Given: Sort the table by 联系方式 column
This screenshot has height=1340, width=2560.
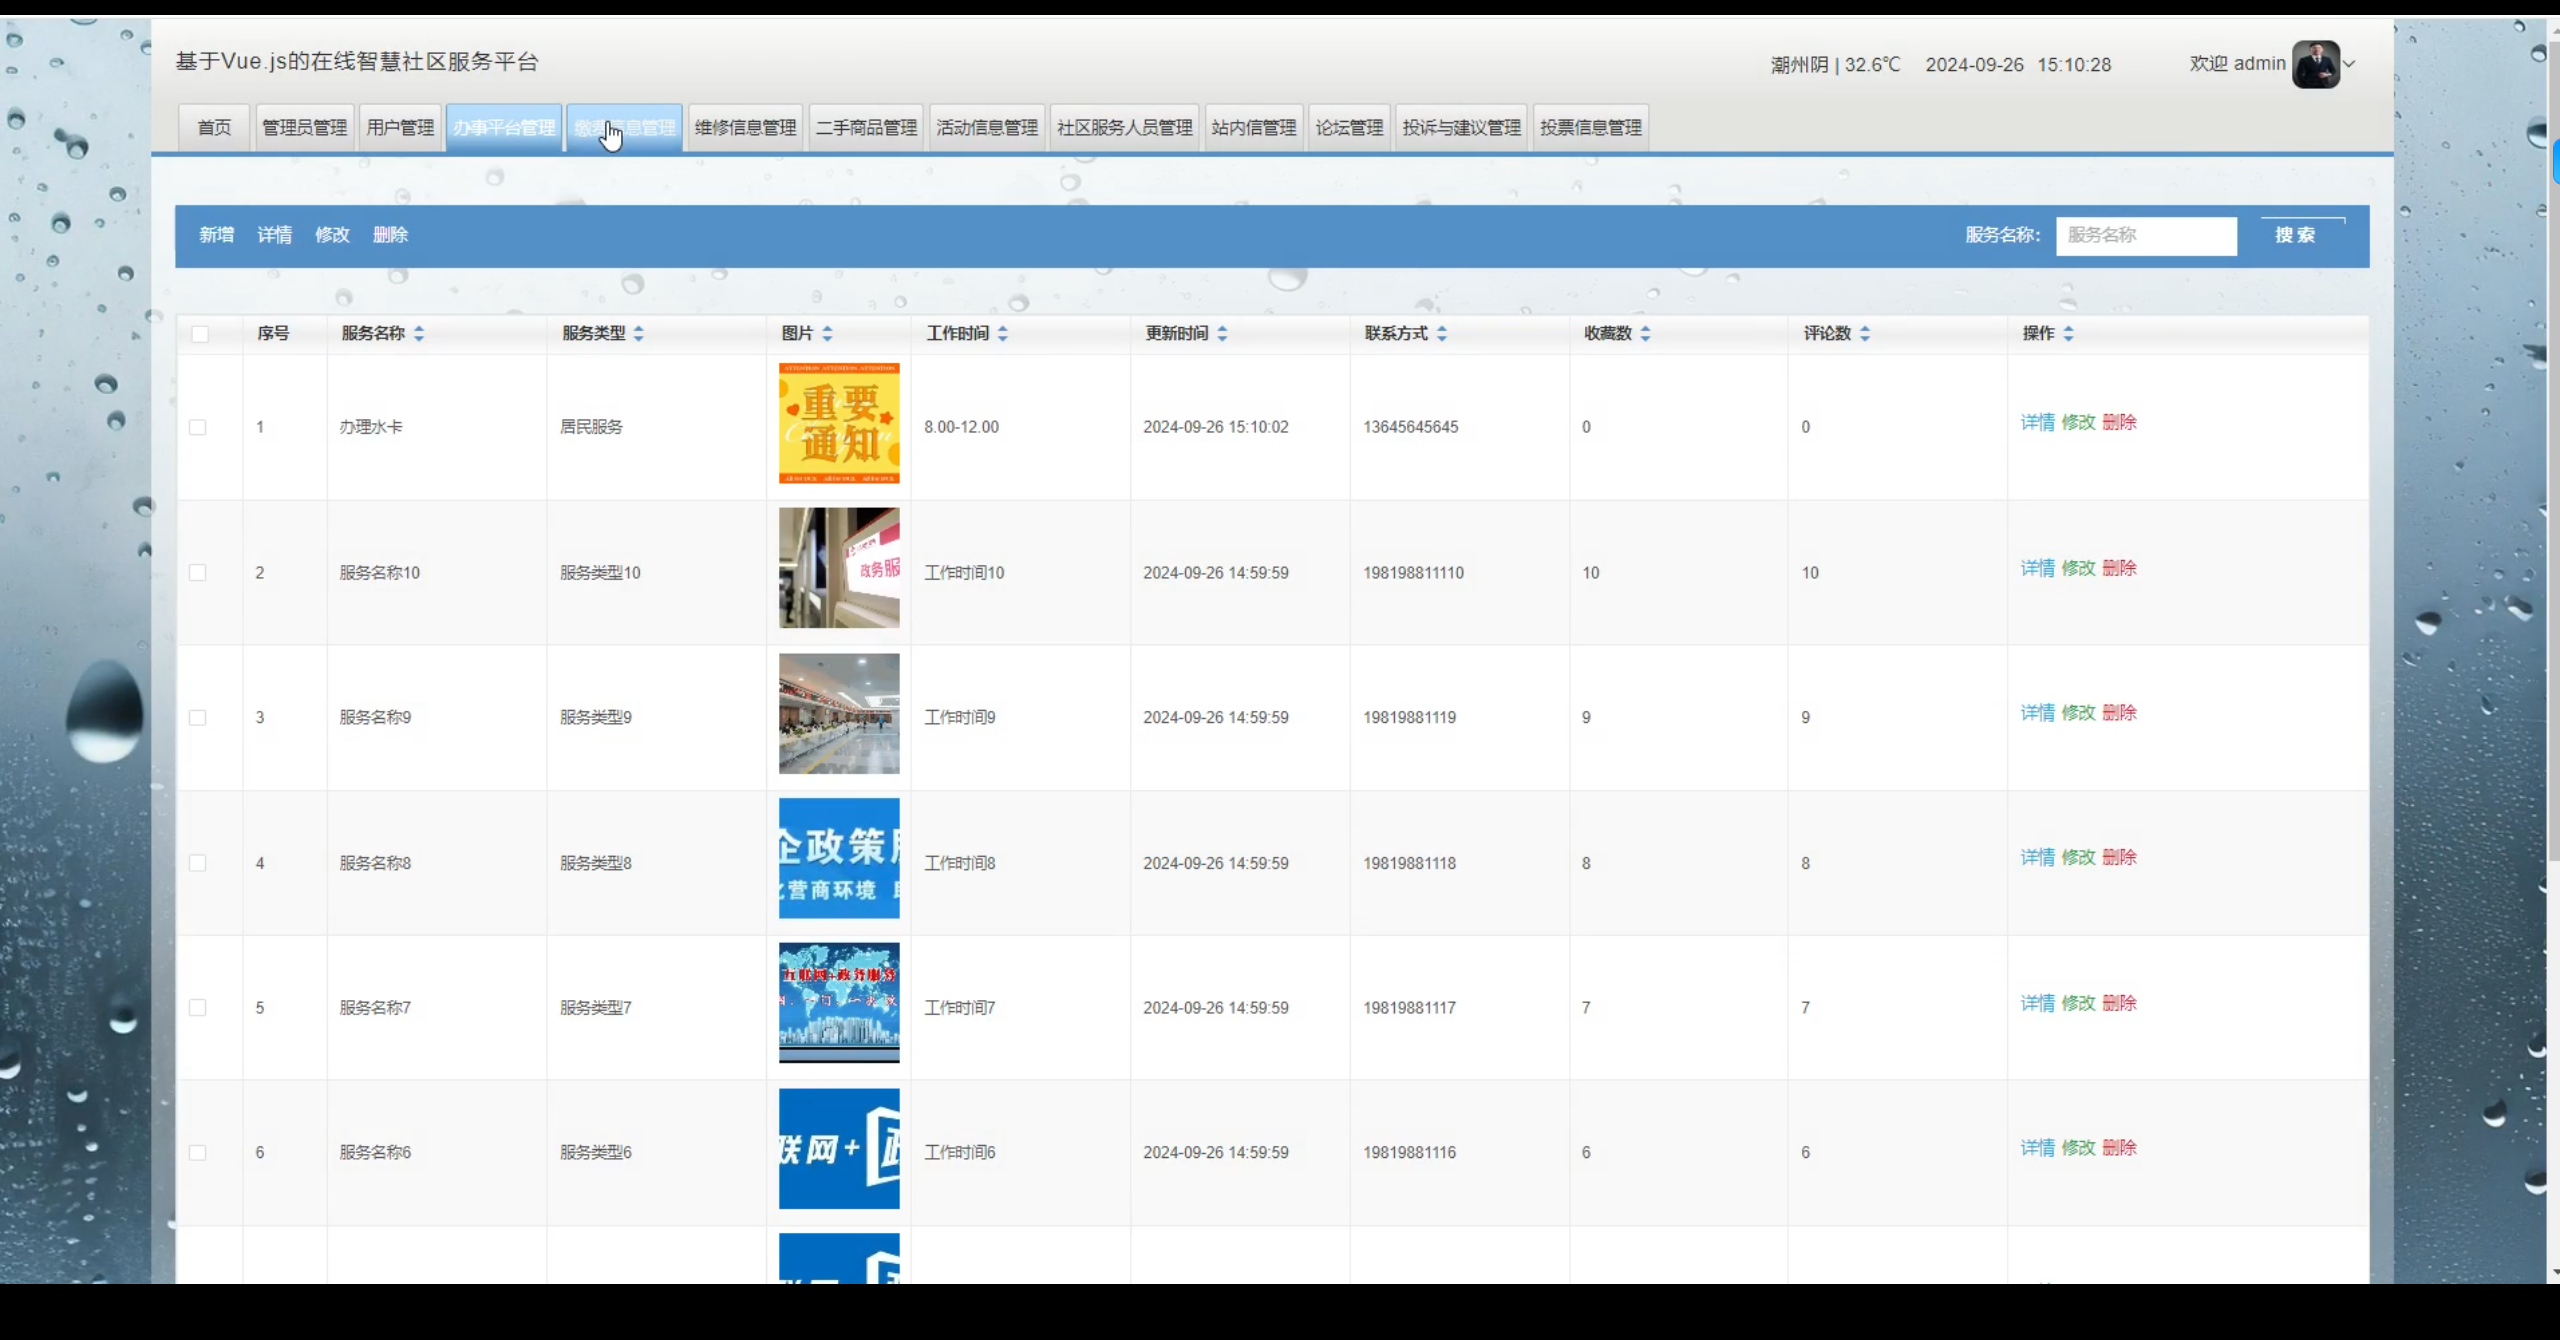Looking at the screenshot, I should click(1441, 333).
